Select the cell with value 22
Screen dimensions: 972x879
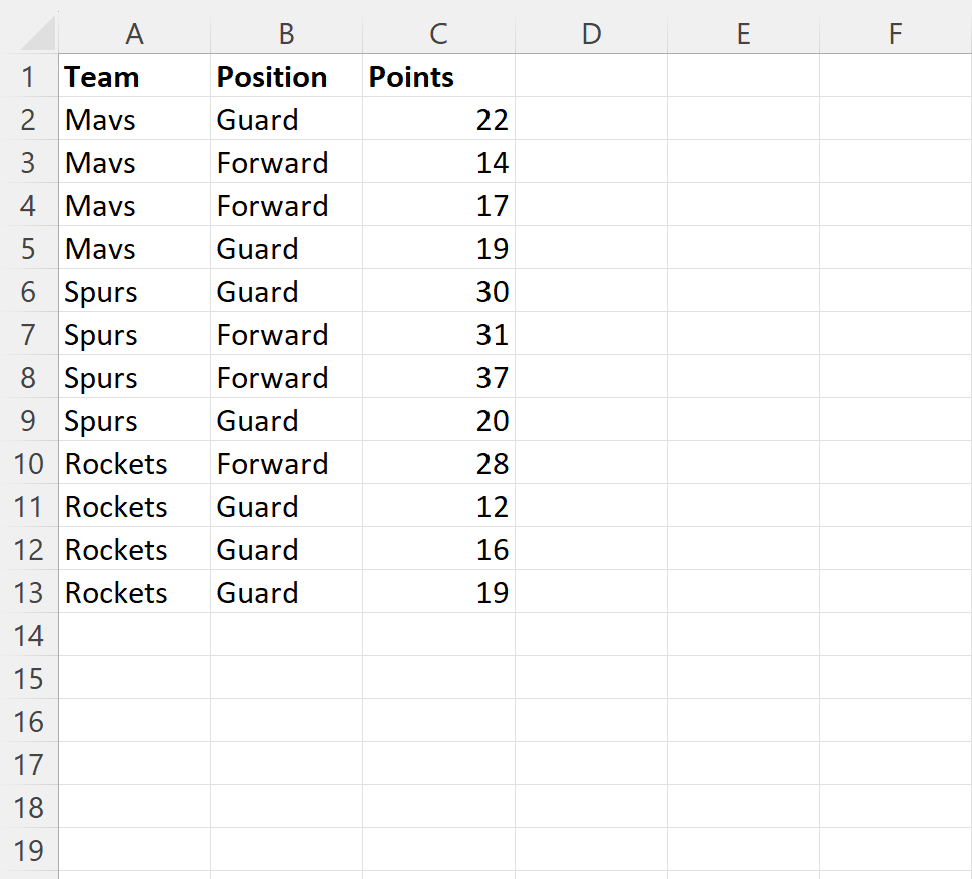(438, 120)
